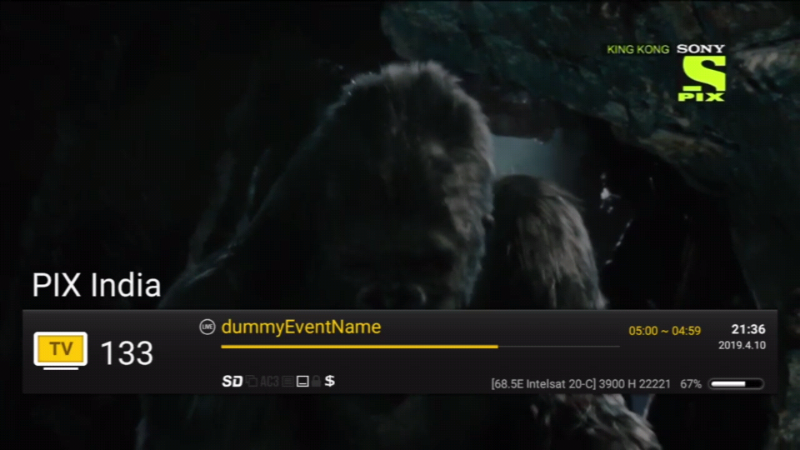800x450 pixels.
Task: Click the dummyEventName program title
Action: [x=301, y=327]
